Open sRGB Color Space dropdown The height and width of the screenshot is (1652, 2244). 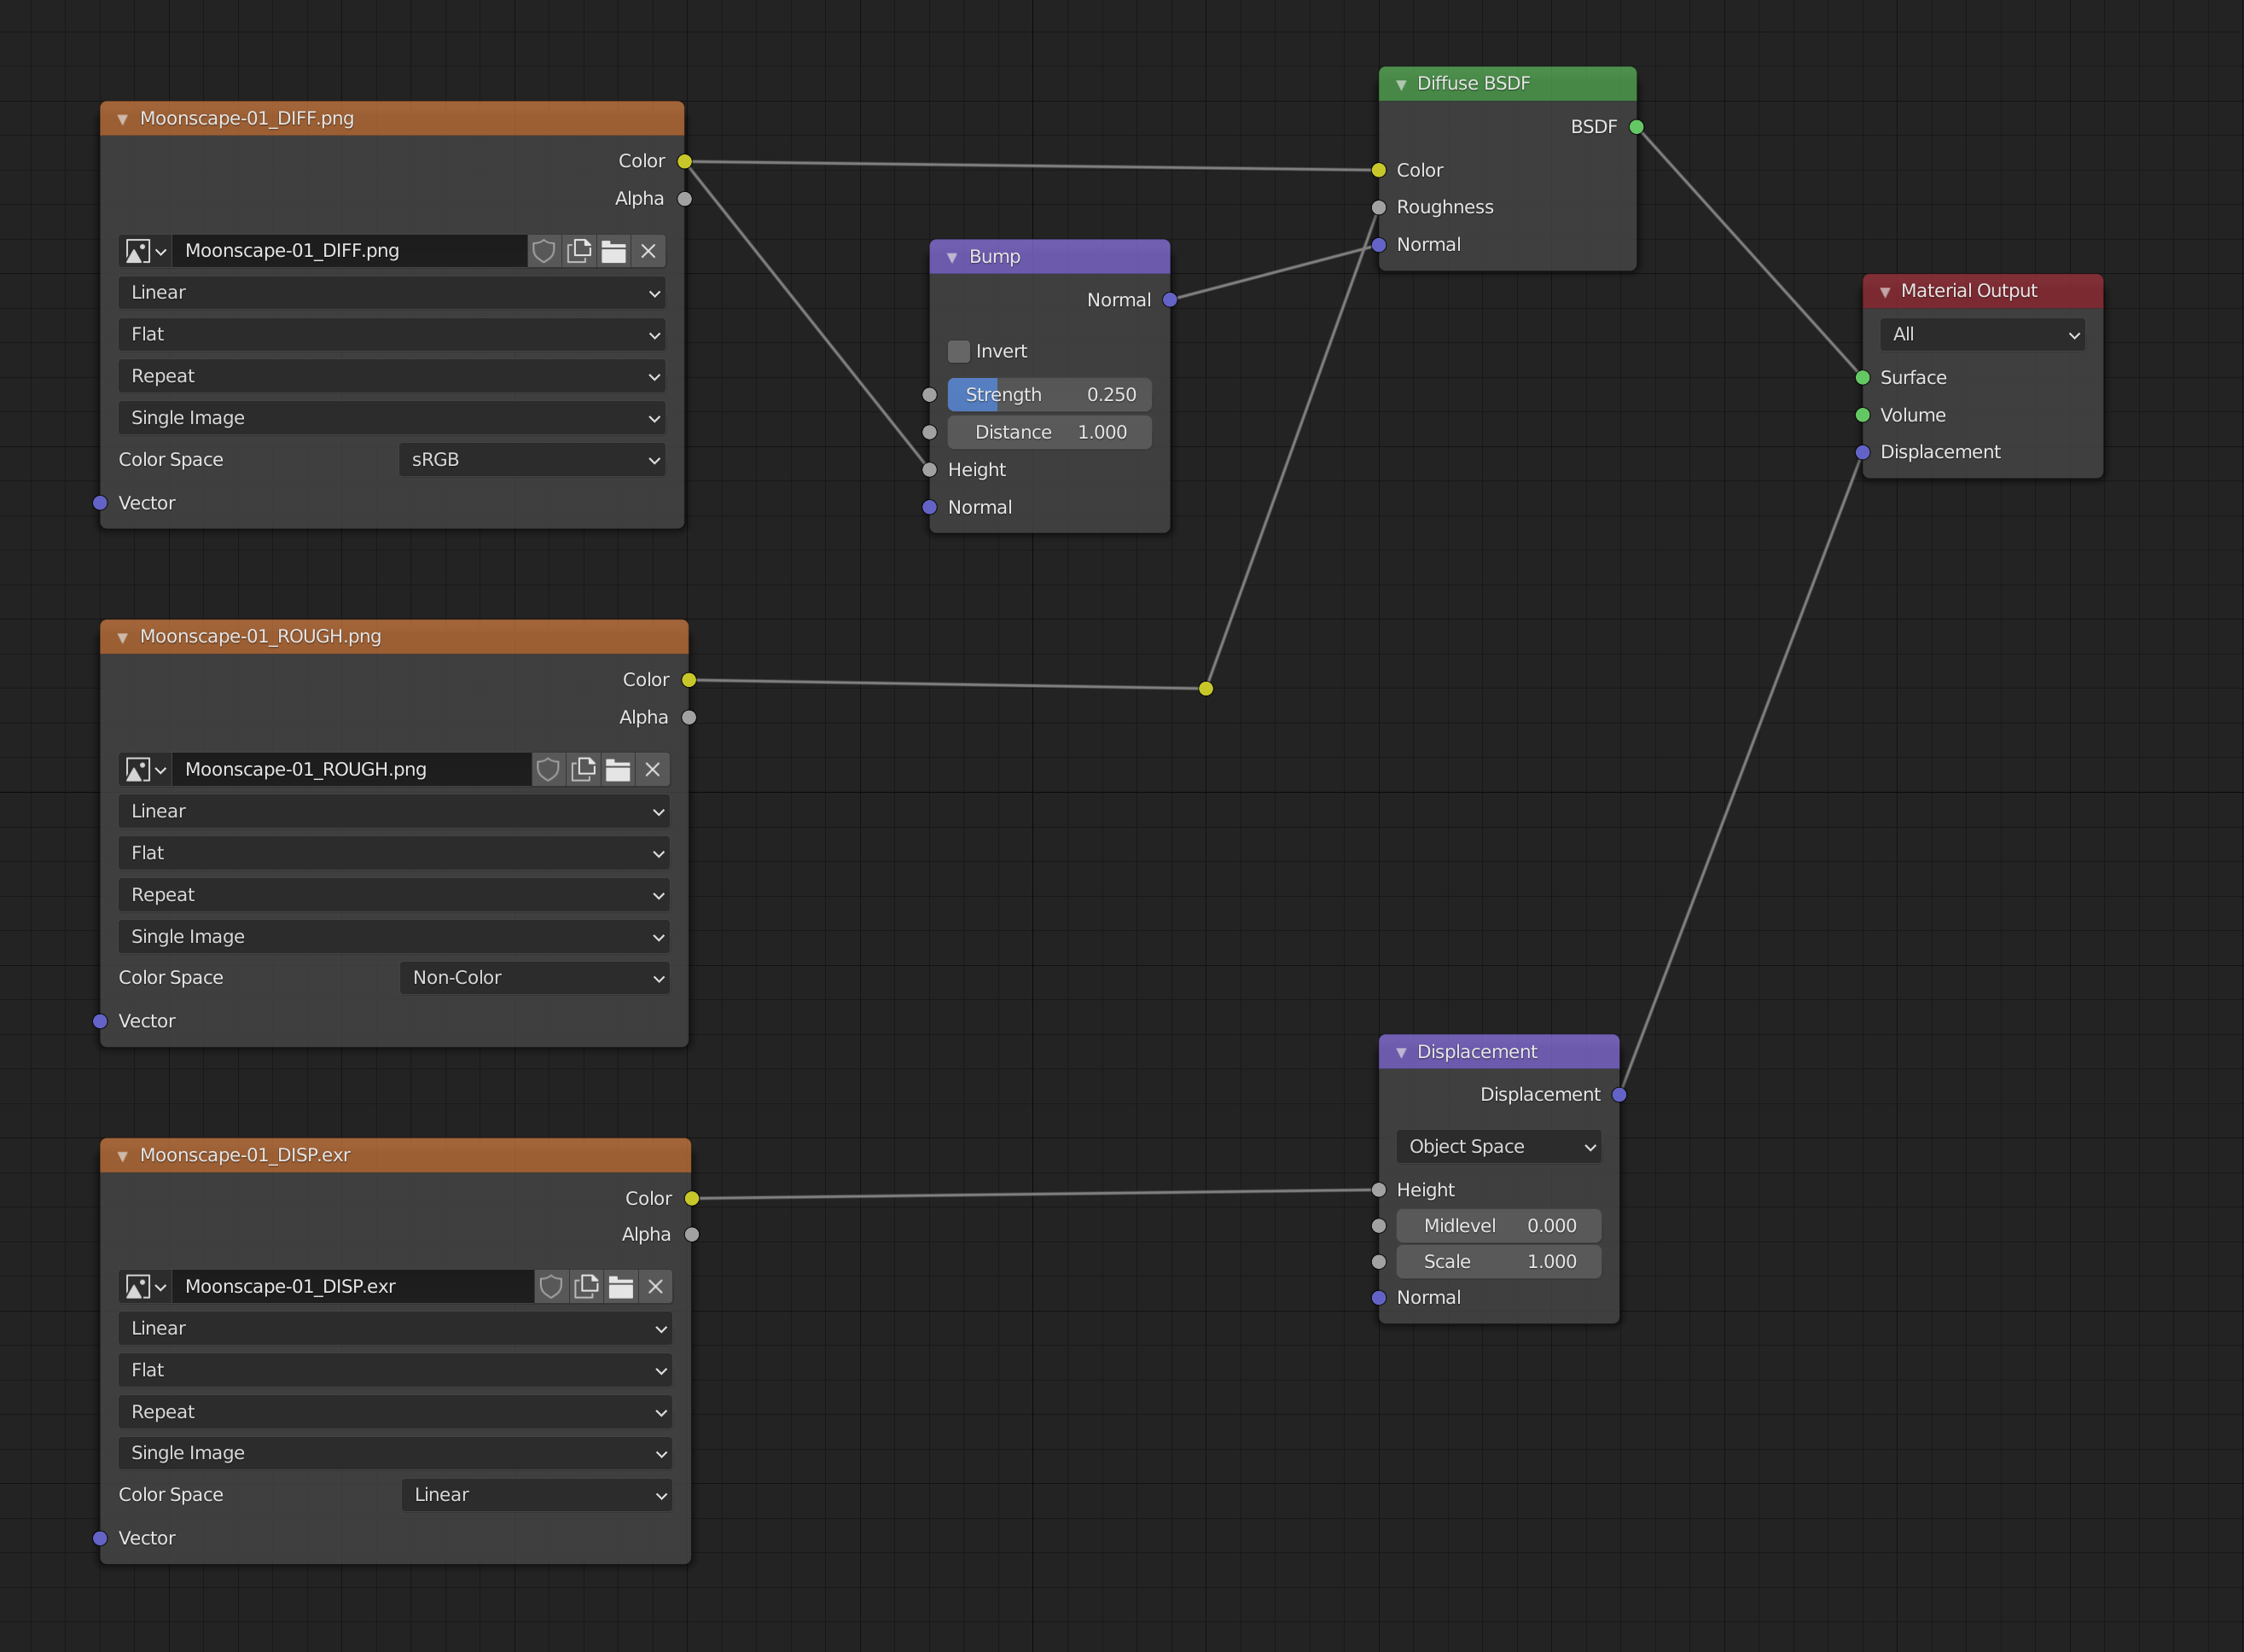[532, 460]
